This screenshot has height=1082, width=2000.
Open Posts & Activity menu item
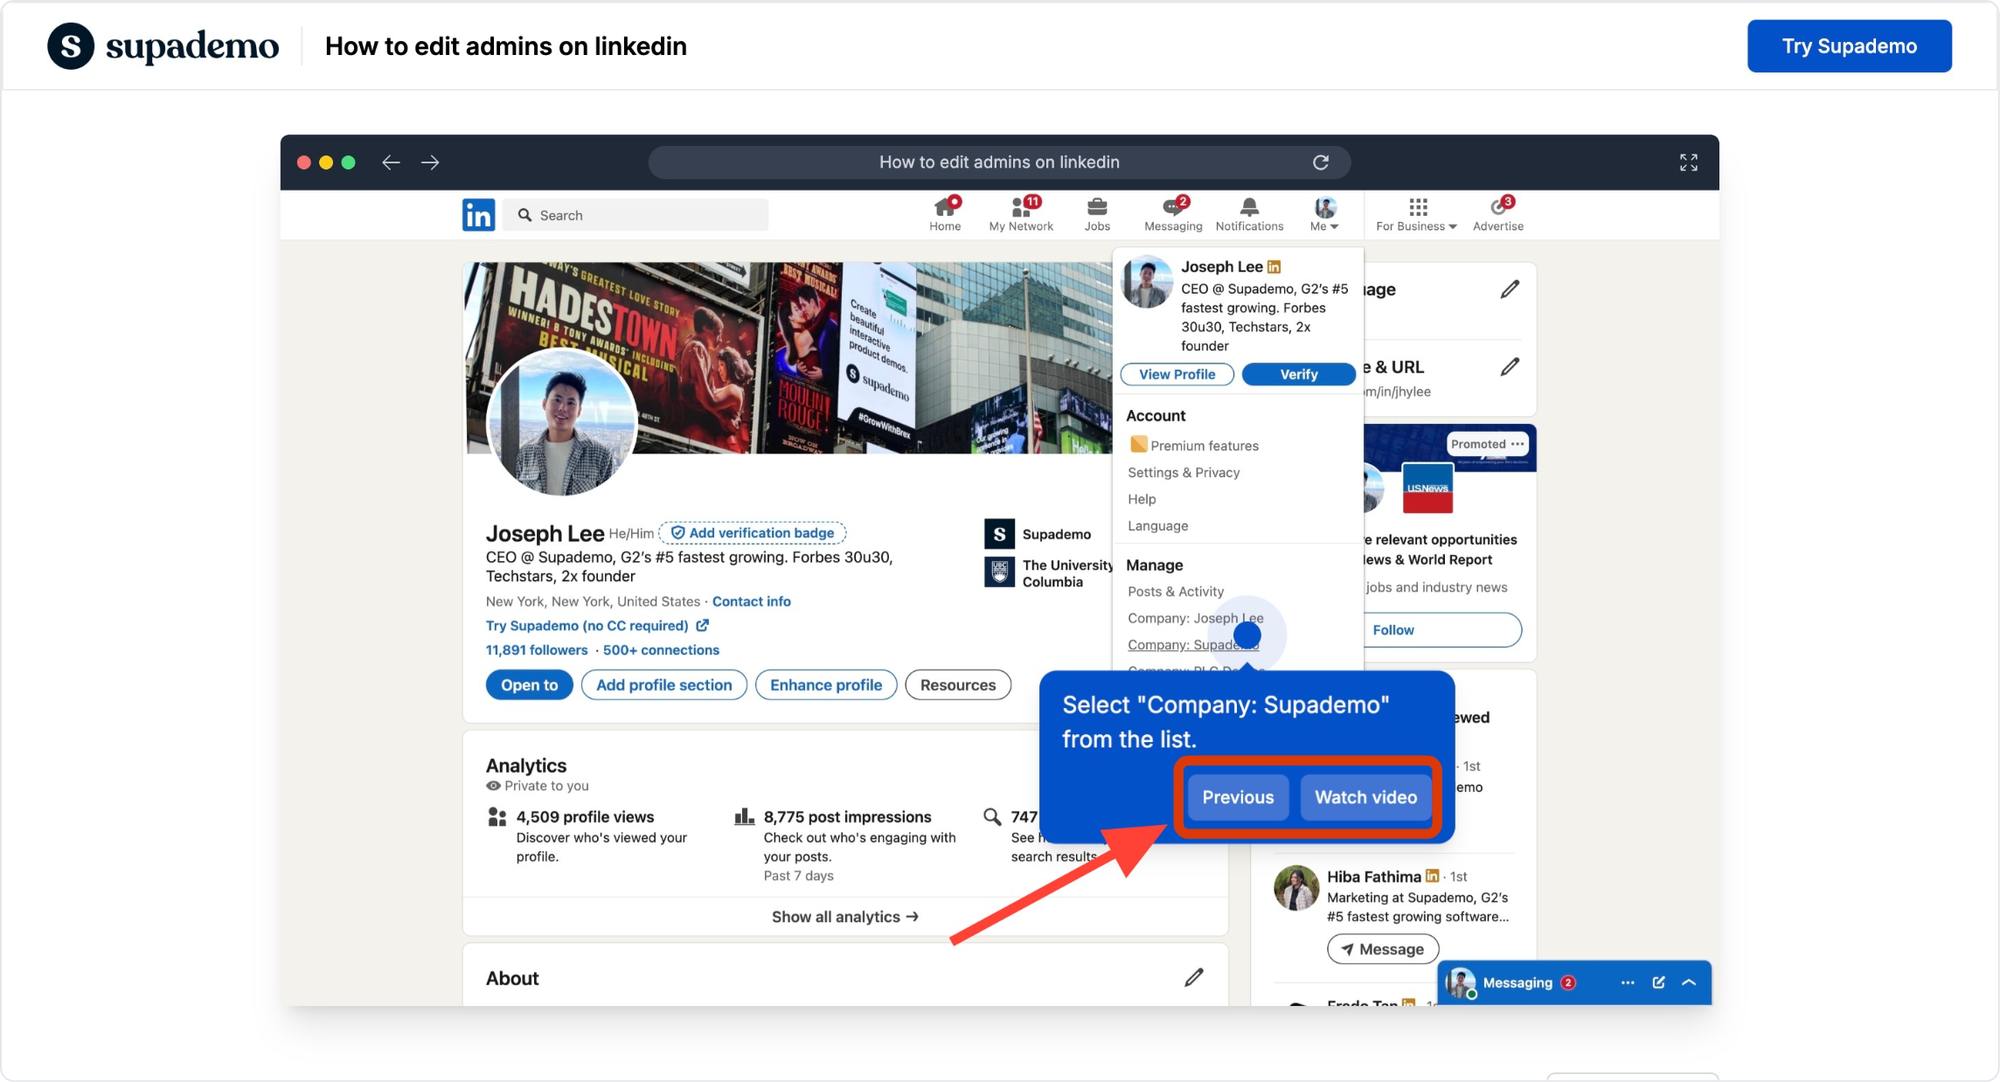click(1176, 592)
